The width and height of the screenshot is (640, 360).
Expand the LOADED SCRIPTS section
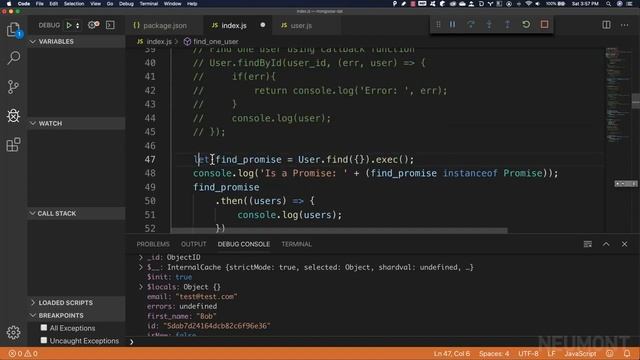click(x=76, y=303)
